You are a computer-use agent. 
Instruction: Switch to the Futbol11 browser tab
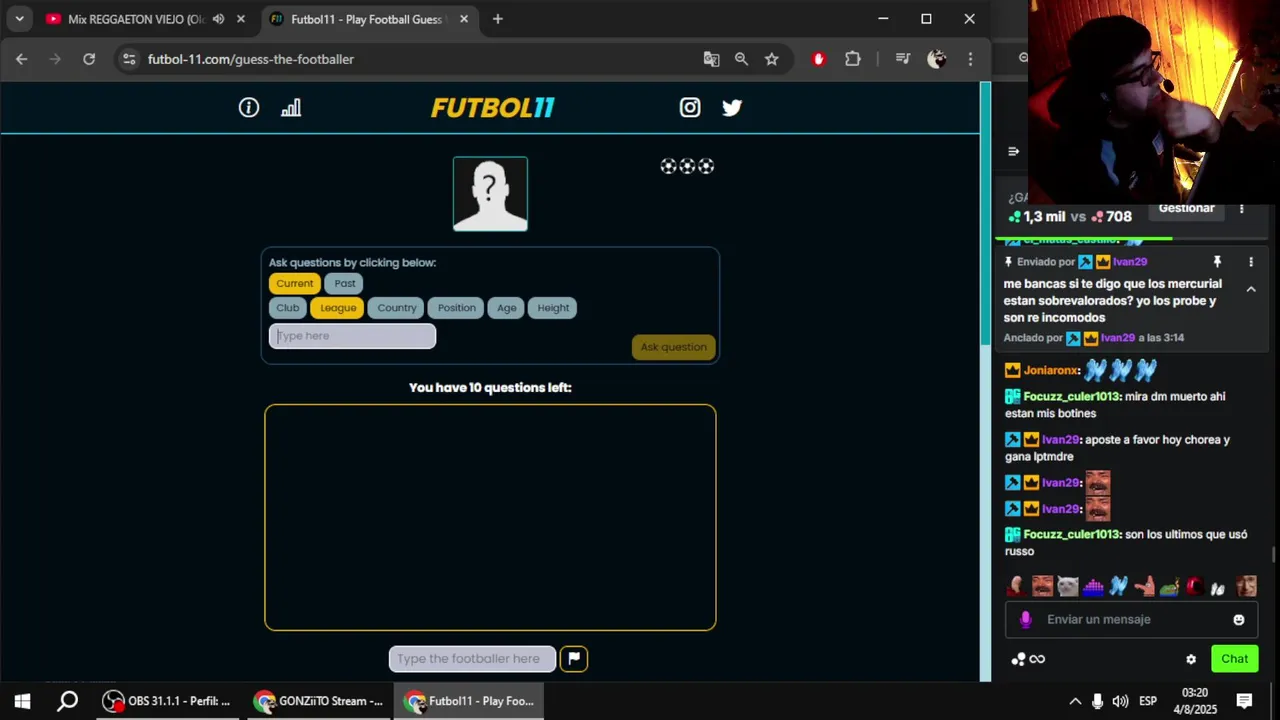click(366, 19)
